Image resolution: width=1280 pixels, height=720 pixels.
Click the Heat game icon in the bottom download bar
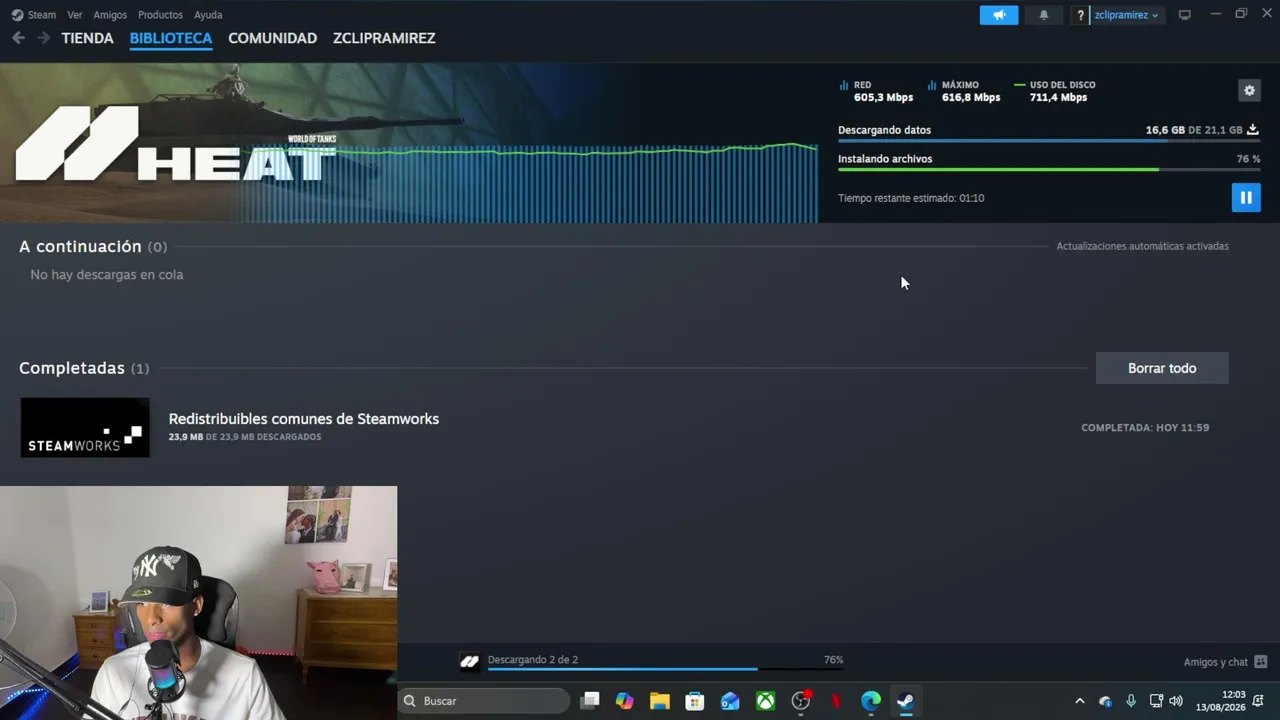point(469,661)
